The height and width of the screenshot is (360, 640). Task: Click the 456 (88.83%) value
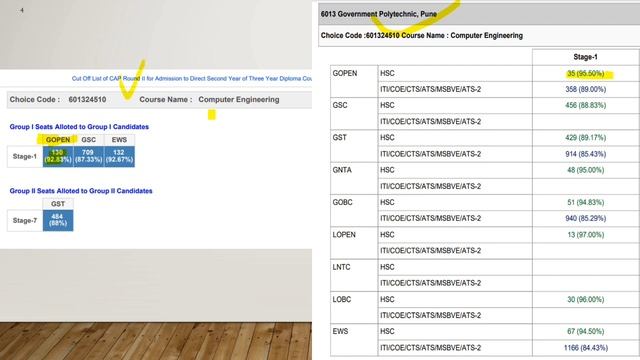click(585, 105)
